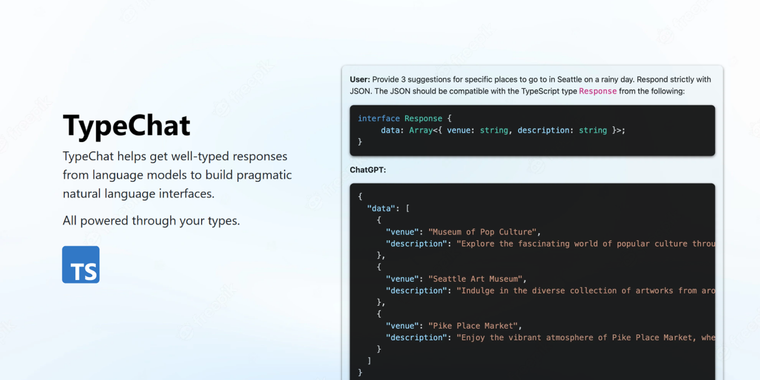The image size is (760, 380).
Task: Click the text 'natural language interfaces.'
Action: 139,194
